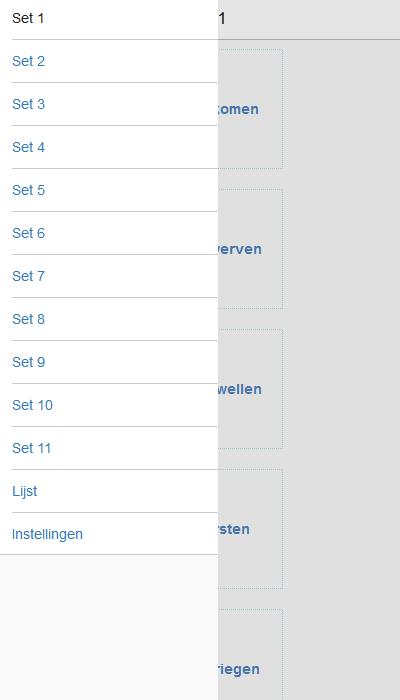
Task: Open Set 7 in the side panel
Action: click(x=109, y=276)
